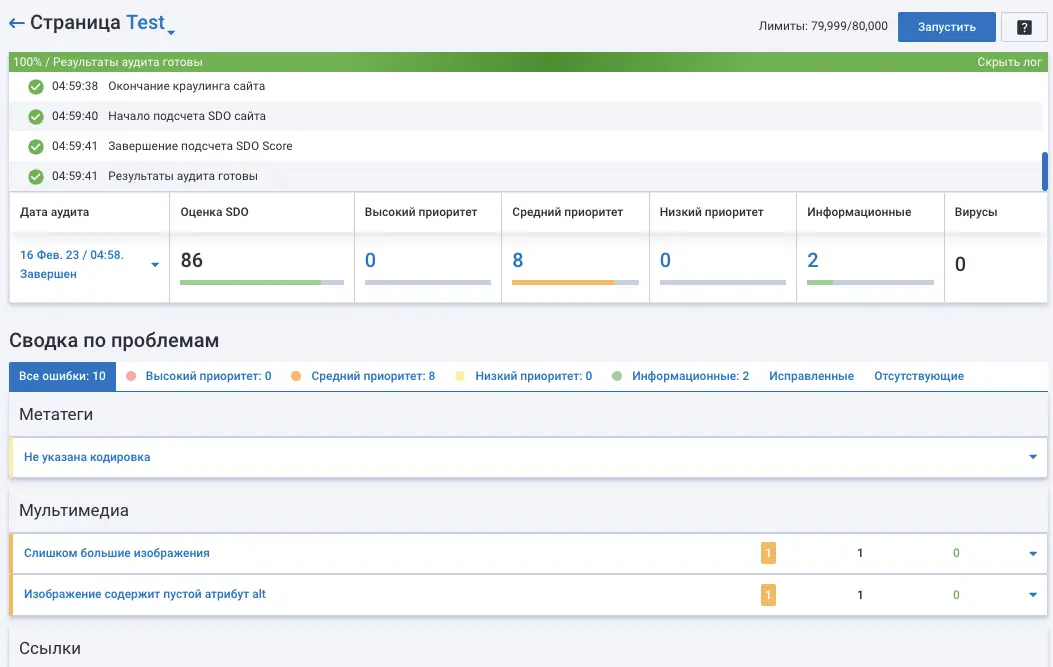Click the medium priority count 8
The width and height of the screenshot is (1053, 667).
pyautogui.click(x=518, y=261)
